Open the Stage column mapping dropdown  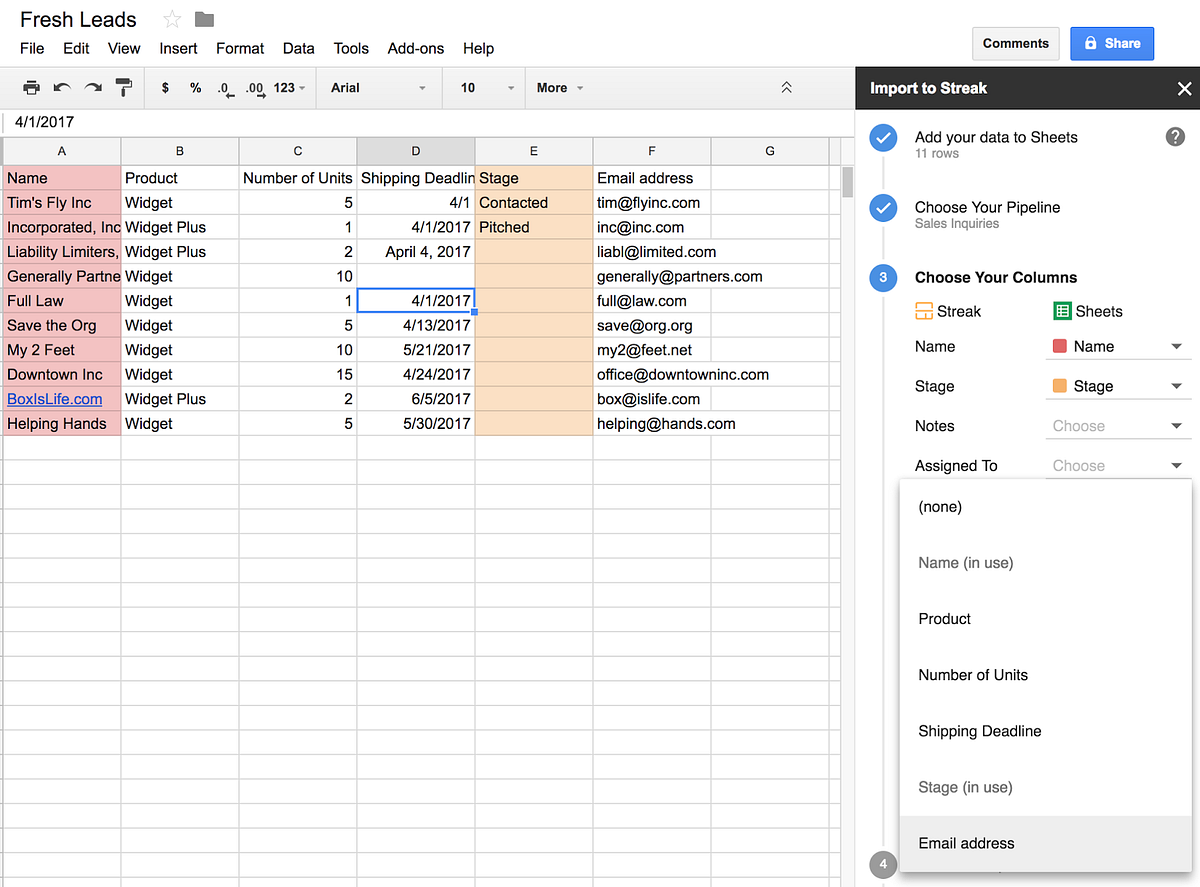point(1118,387)
